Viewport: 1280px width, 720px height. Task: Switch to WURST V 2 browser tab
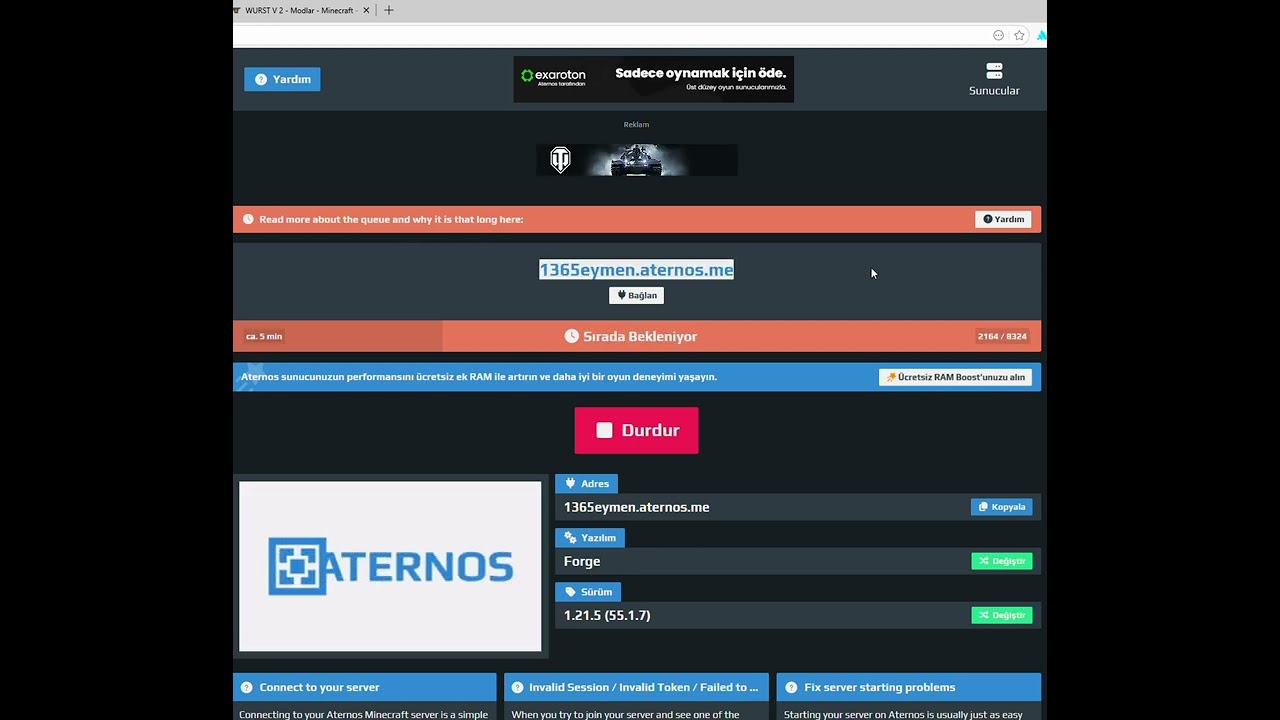299,10
